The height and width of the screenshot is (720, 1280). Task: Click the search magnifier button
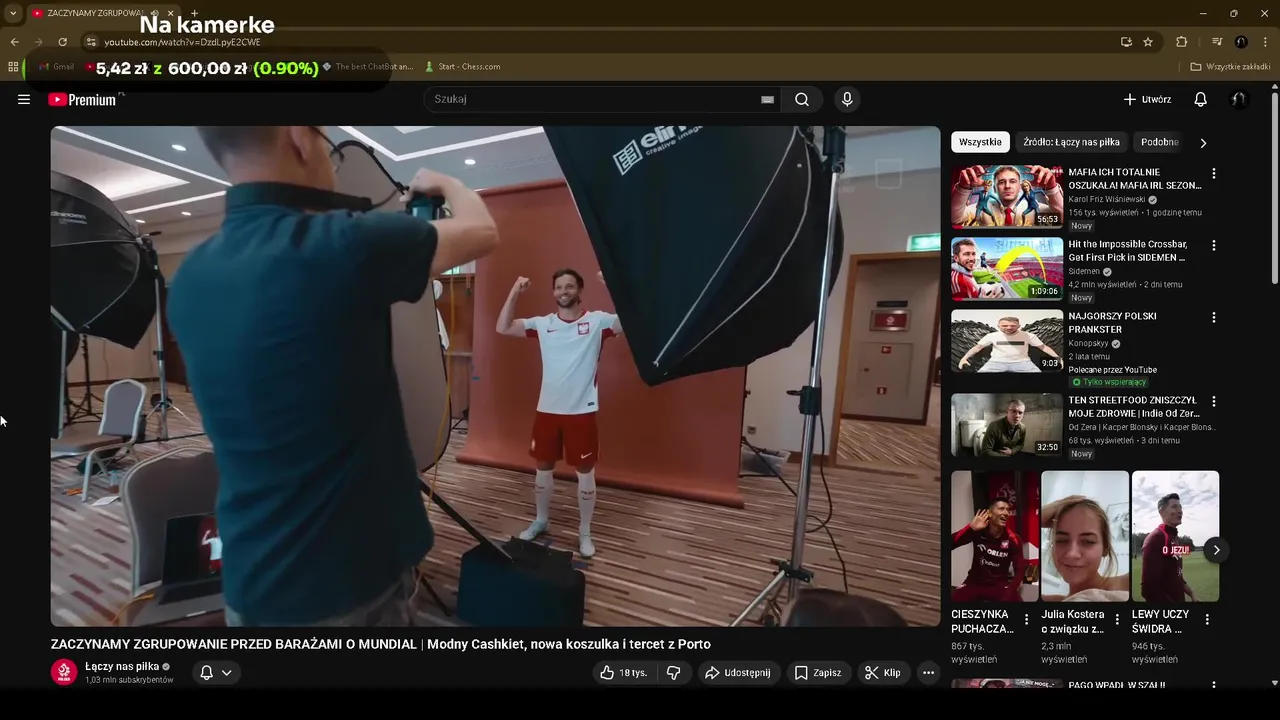coord(802,99)
